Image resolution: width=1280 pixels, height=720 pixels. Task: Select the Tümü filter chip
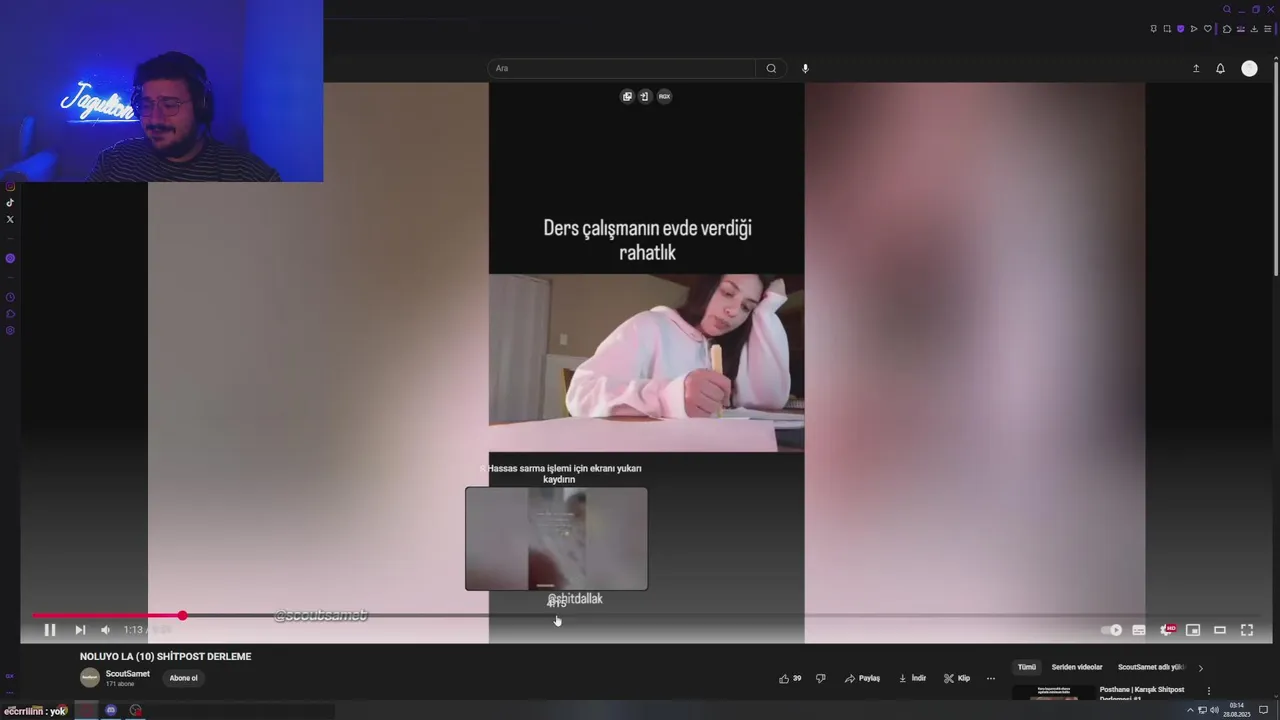pos(1027,667)
